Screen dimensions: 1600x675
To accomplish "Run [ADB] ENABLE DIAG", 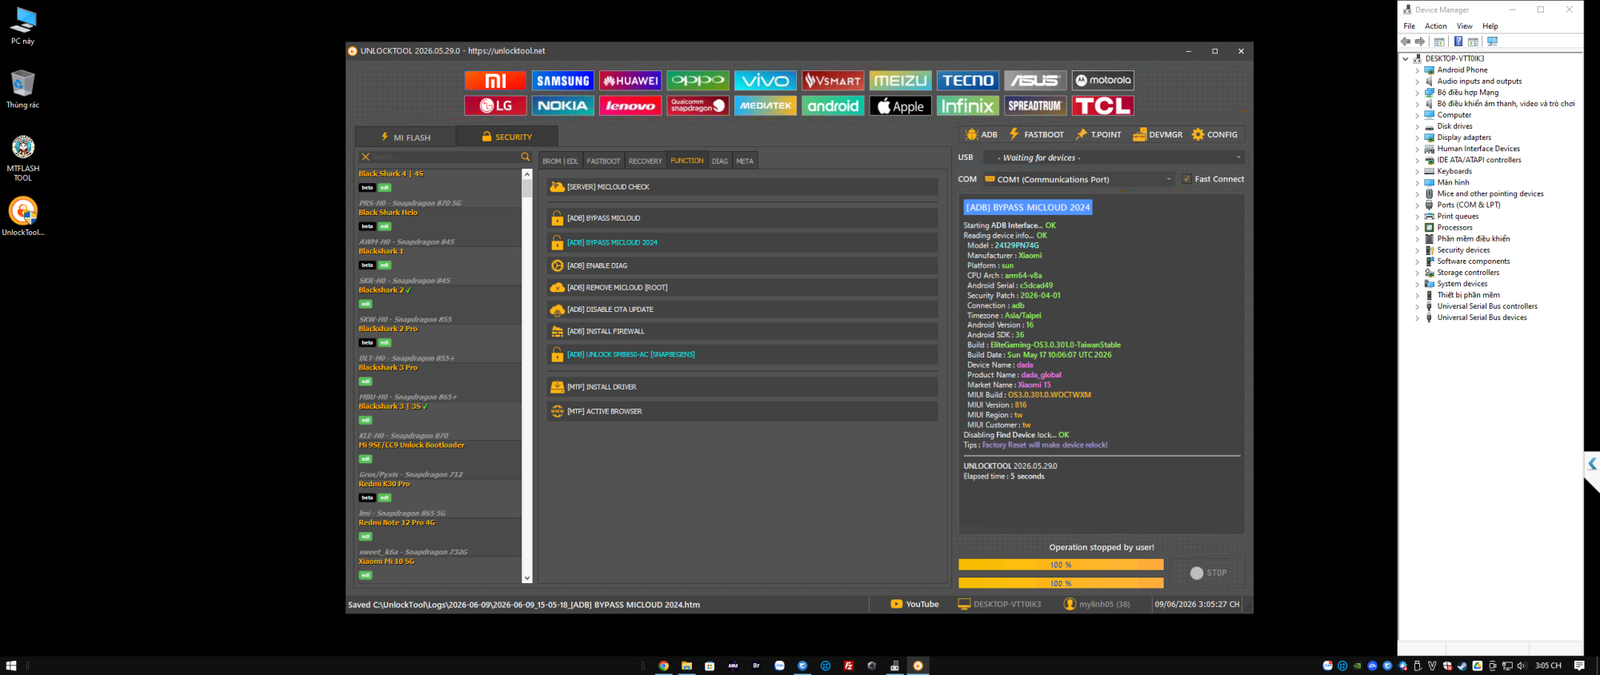I will pos(742,266).
